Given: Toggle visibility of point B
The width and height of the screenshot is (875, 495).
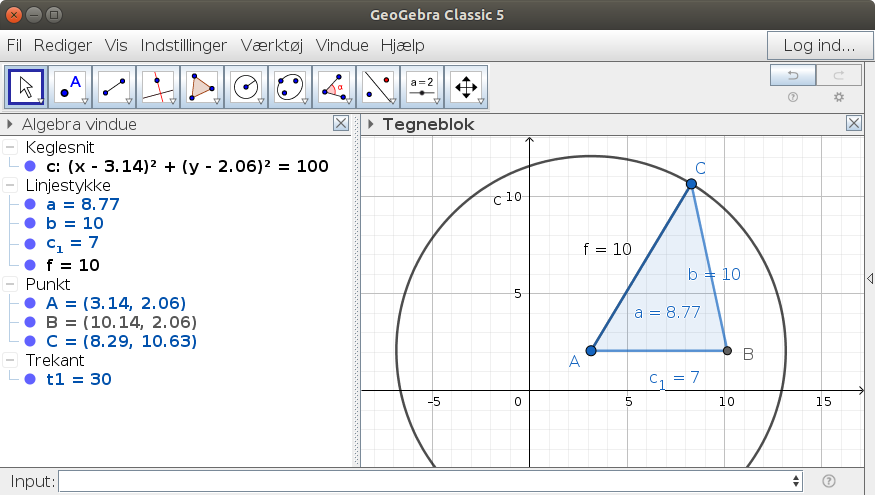Looking at the screenshot, I should pos(30,322).
